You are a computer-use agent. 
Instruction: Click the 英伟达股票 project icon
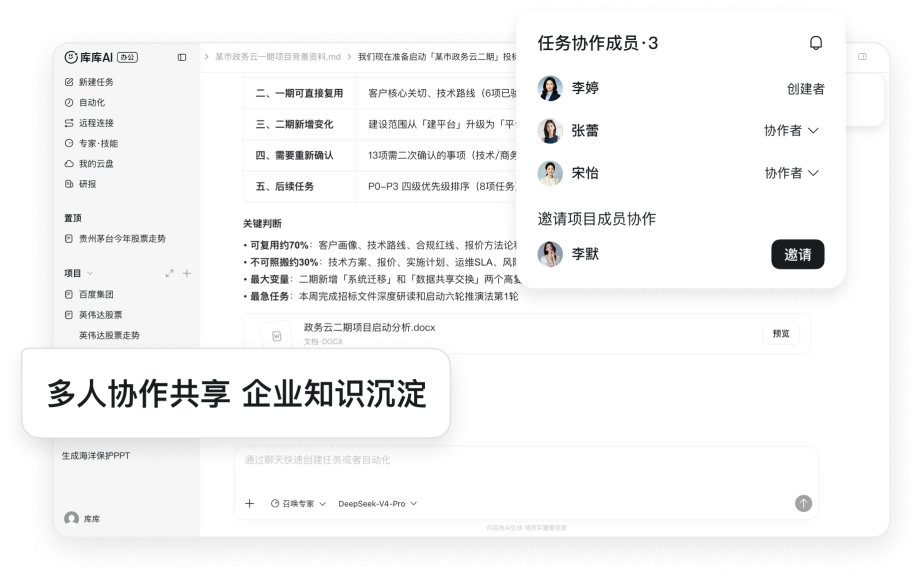pos(69,315)
